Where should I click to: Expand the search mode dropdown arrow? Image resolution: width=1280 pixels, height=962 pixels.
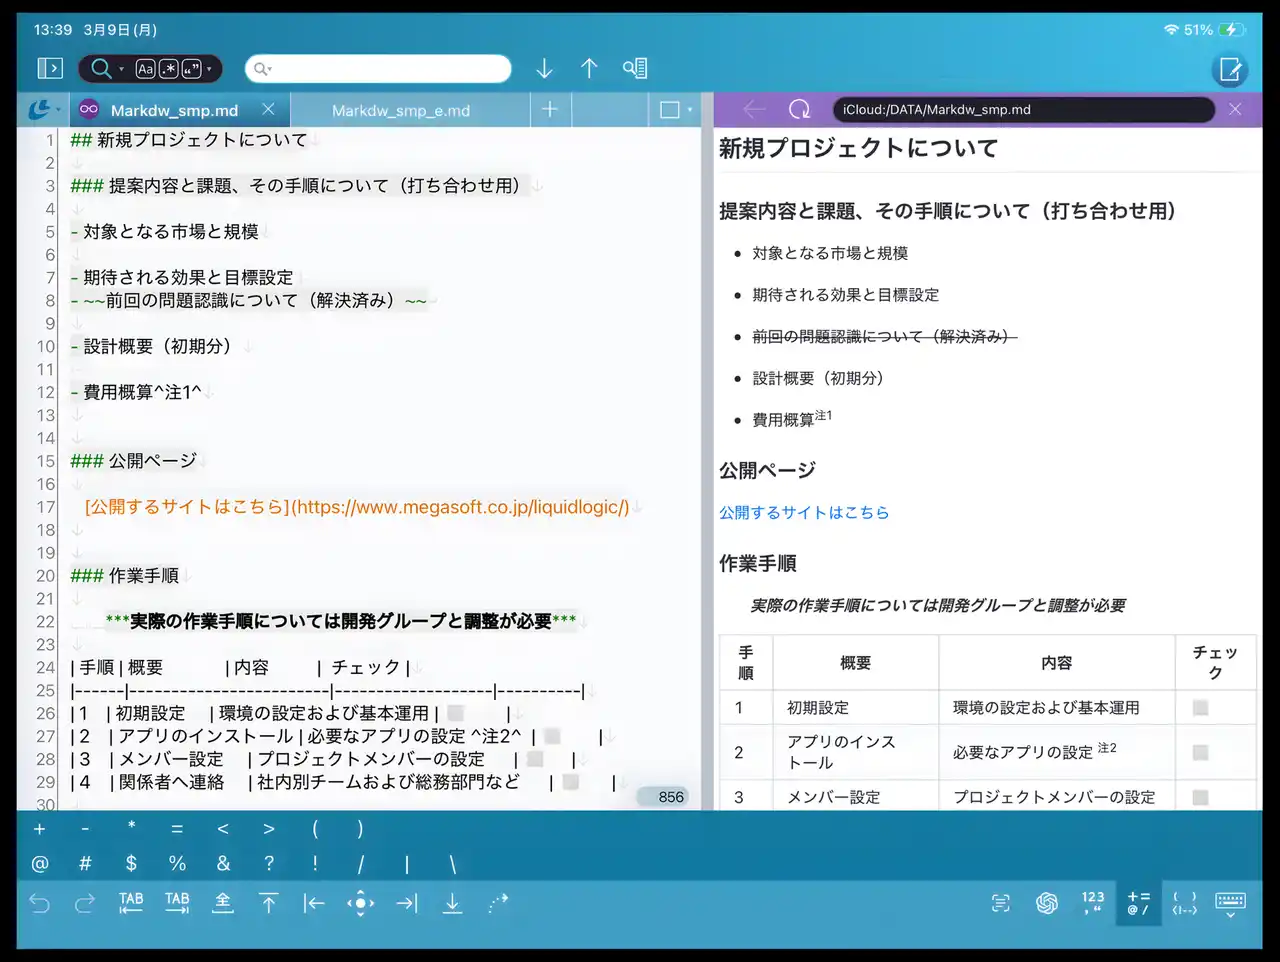pos(122,69)
